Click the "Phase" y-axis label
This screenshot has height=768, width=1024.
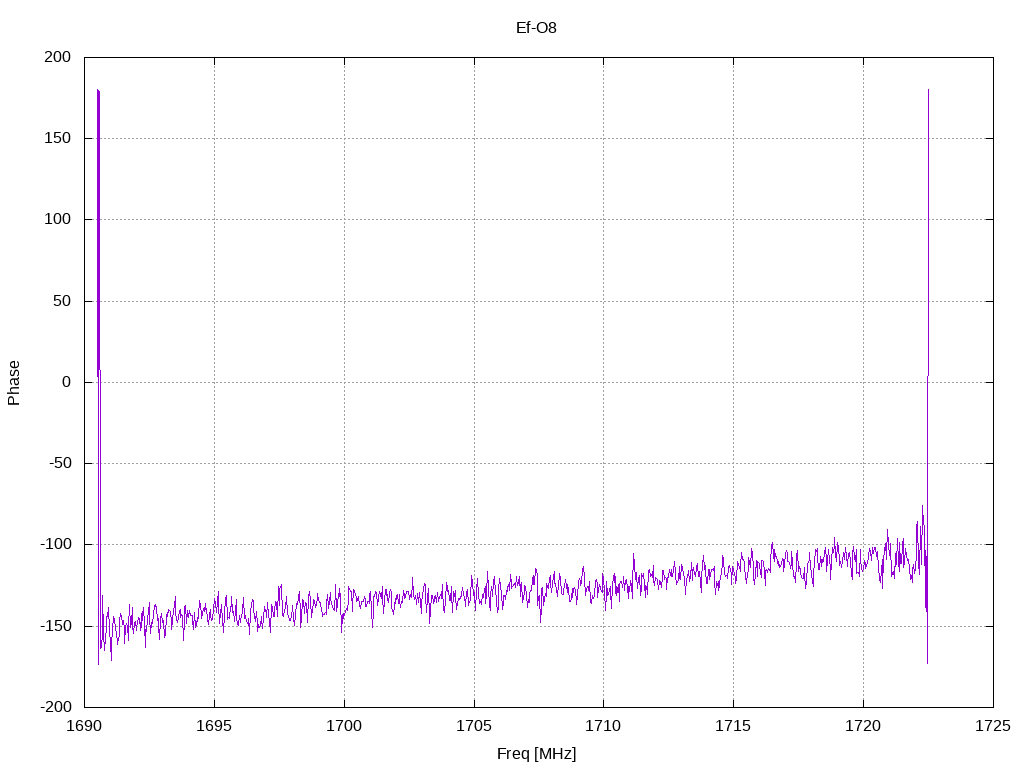[x=14, y=383]
